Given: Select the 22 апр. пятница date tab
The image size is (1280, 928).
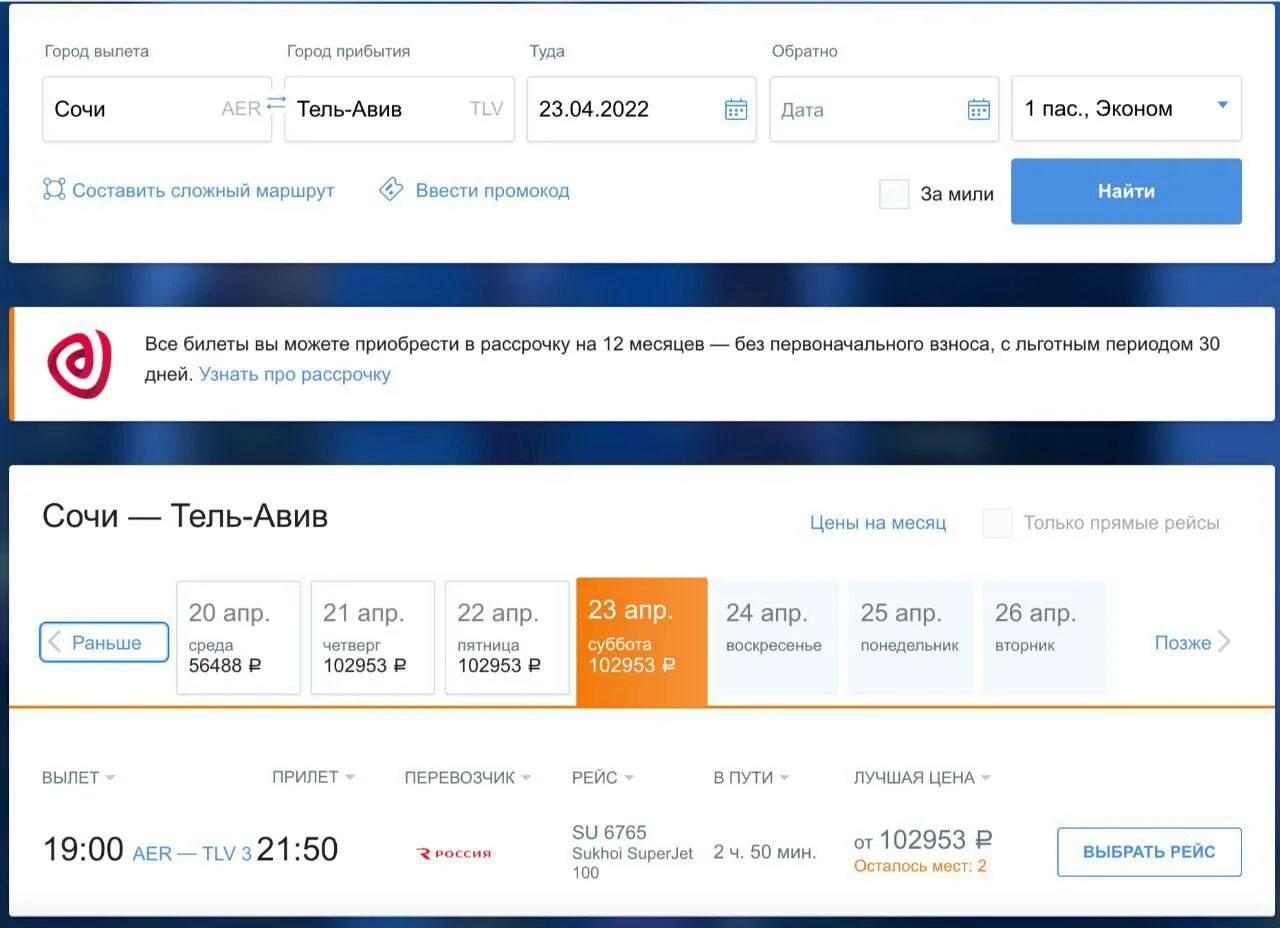Looking at the screenshot, I should (507, 637).
